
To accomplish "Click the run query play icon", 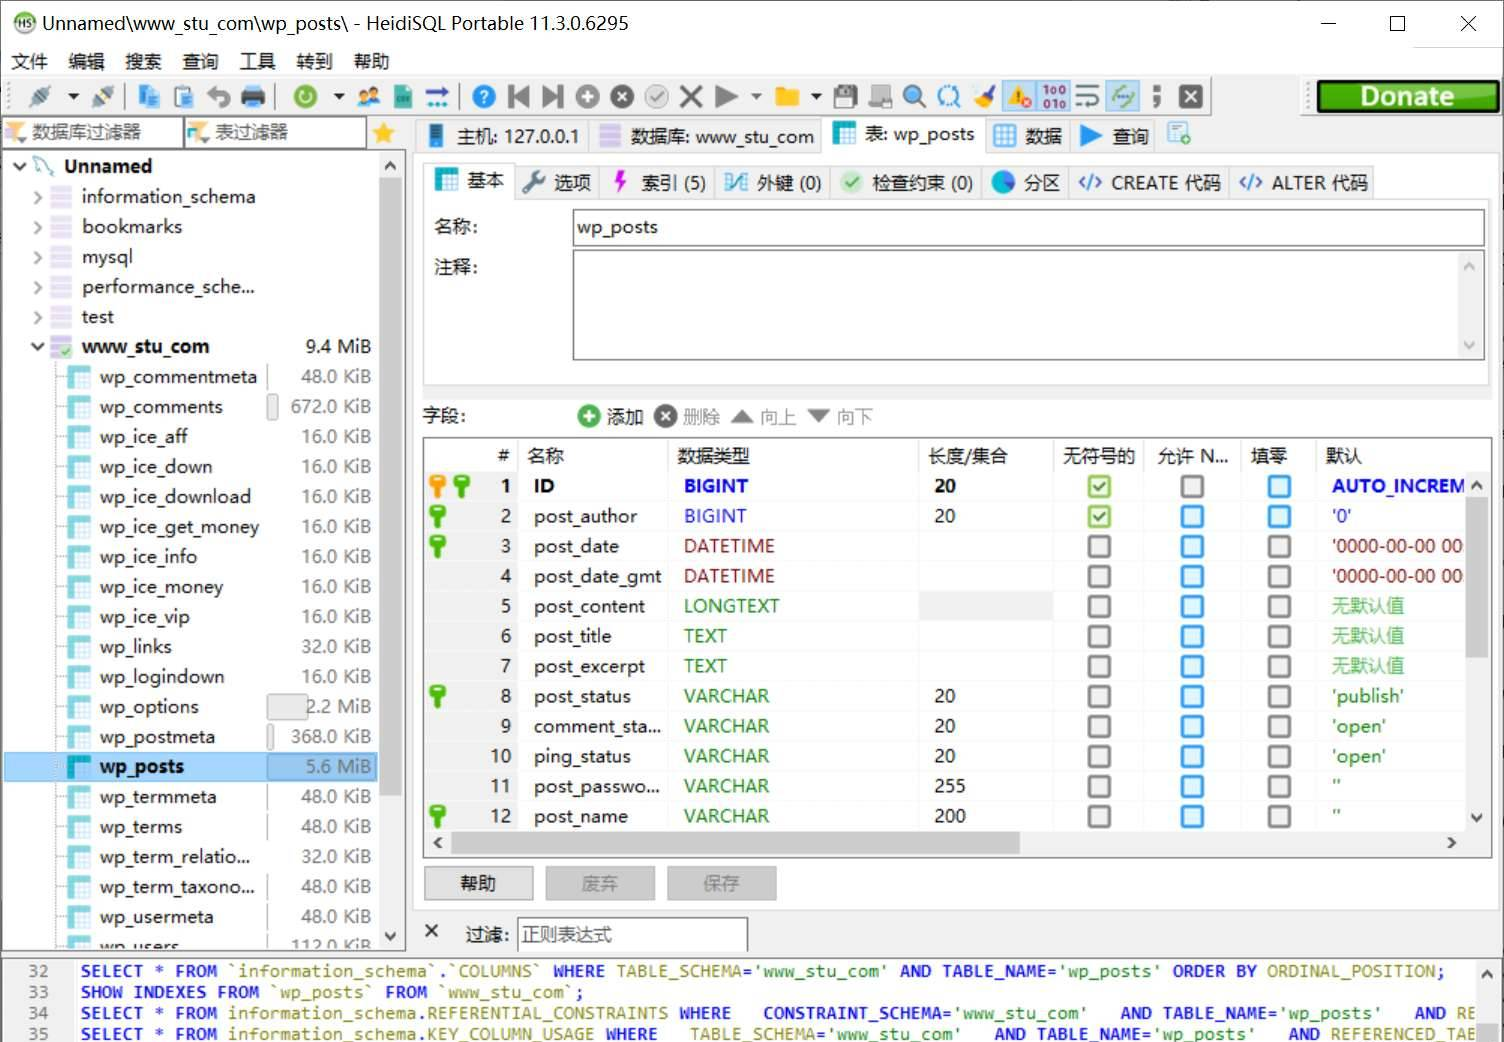I will click(727, 96).
